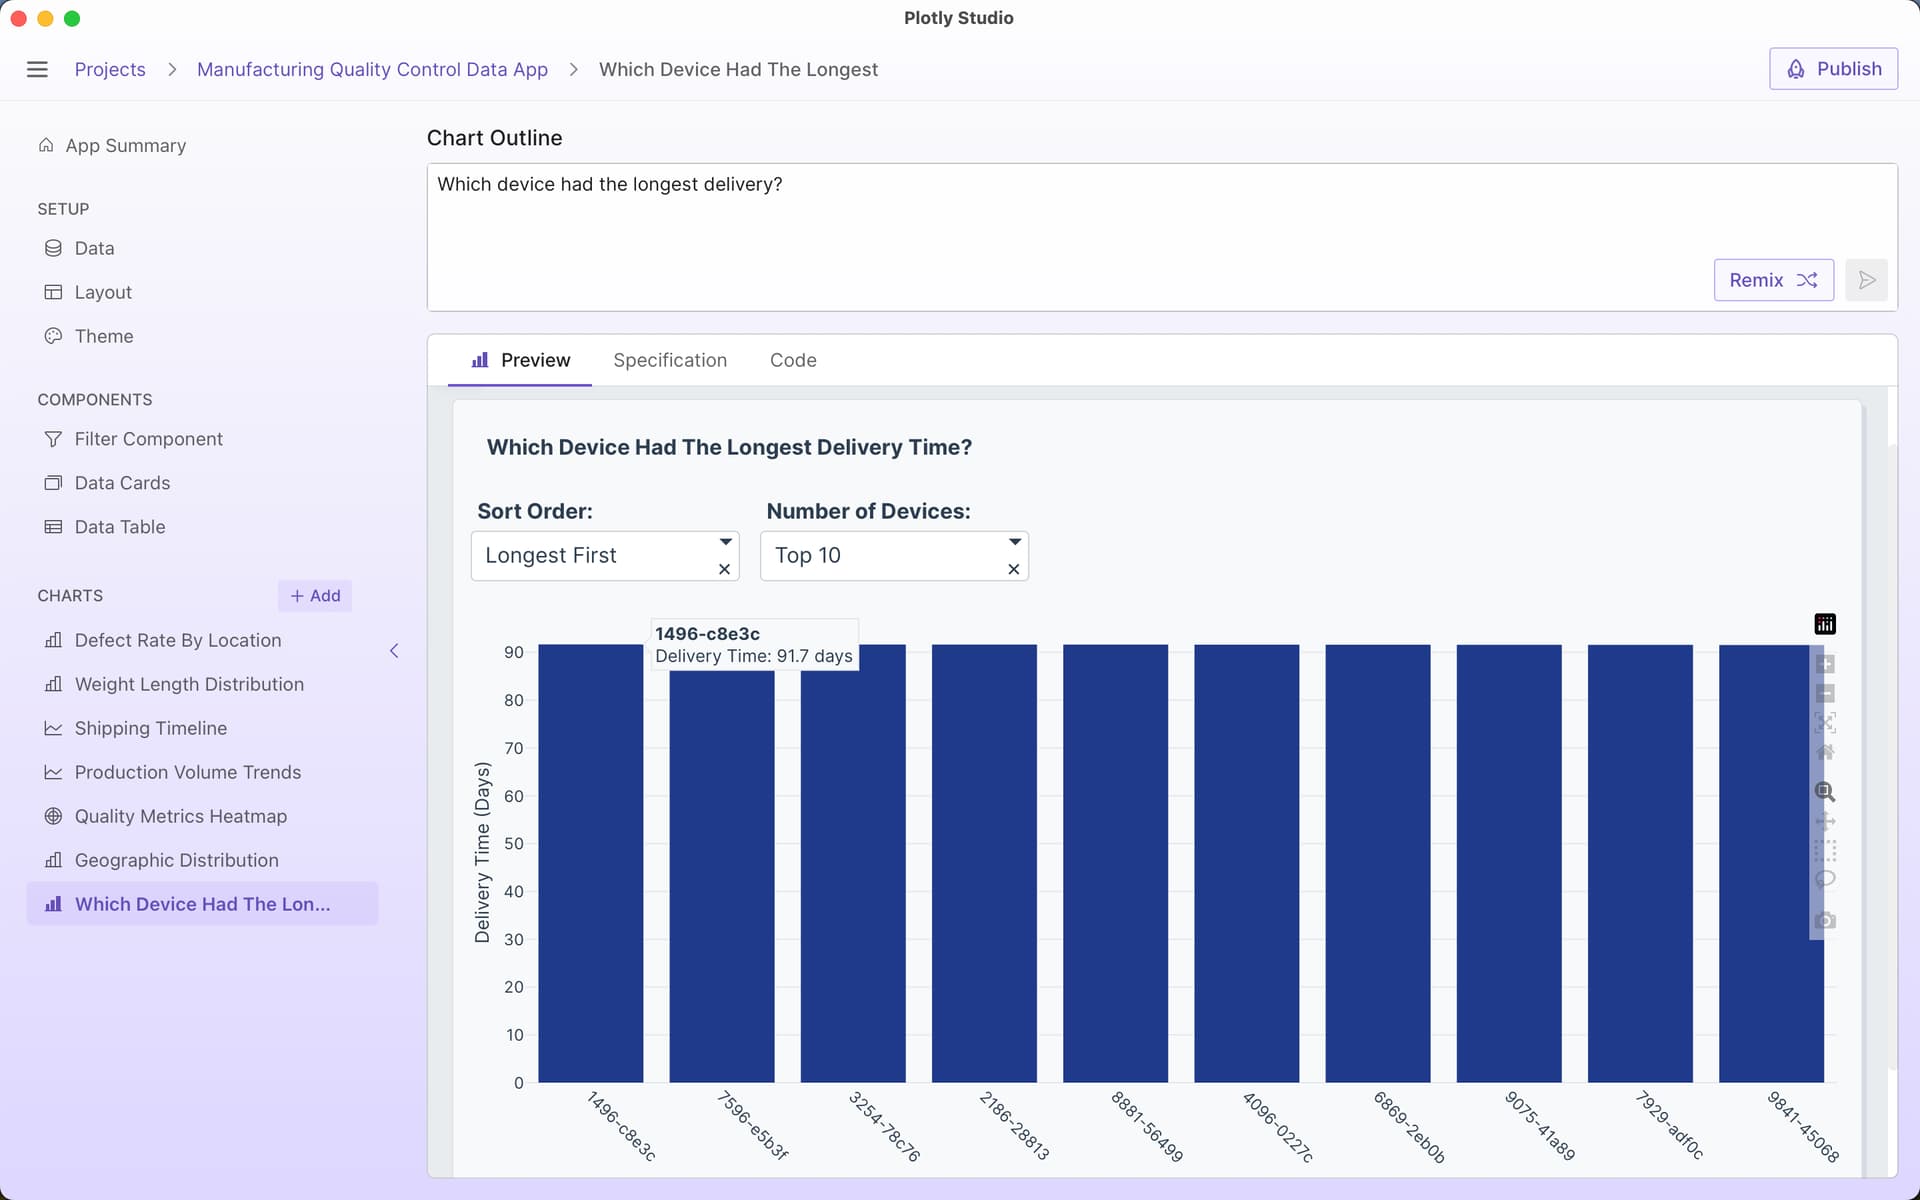
Task: Open the Filter Component section
Action: pos(148,438)
